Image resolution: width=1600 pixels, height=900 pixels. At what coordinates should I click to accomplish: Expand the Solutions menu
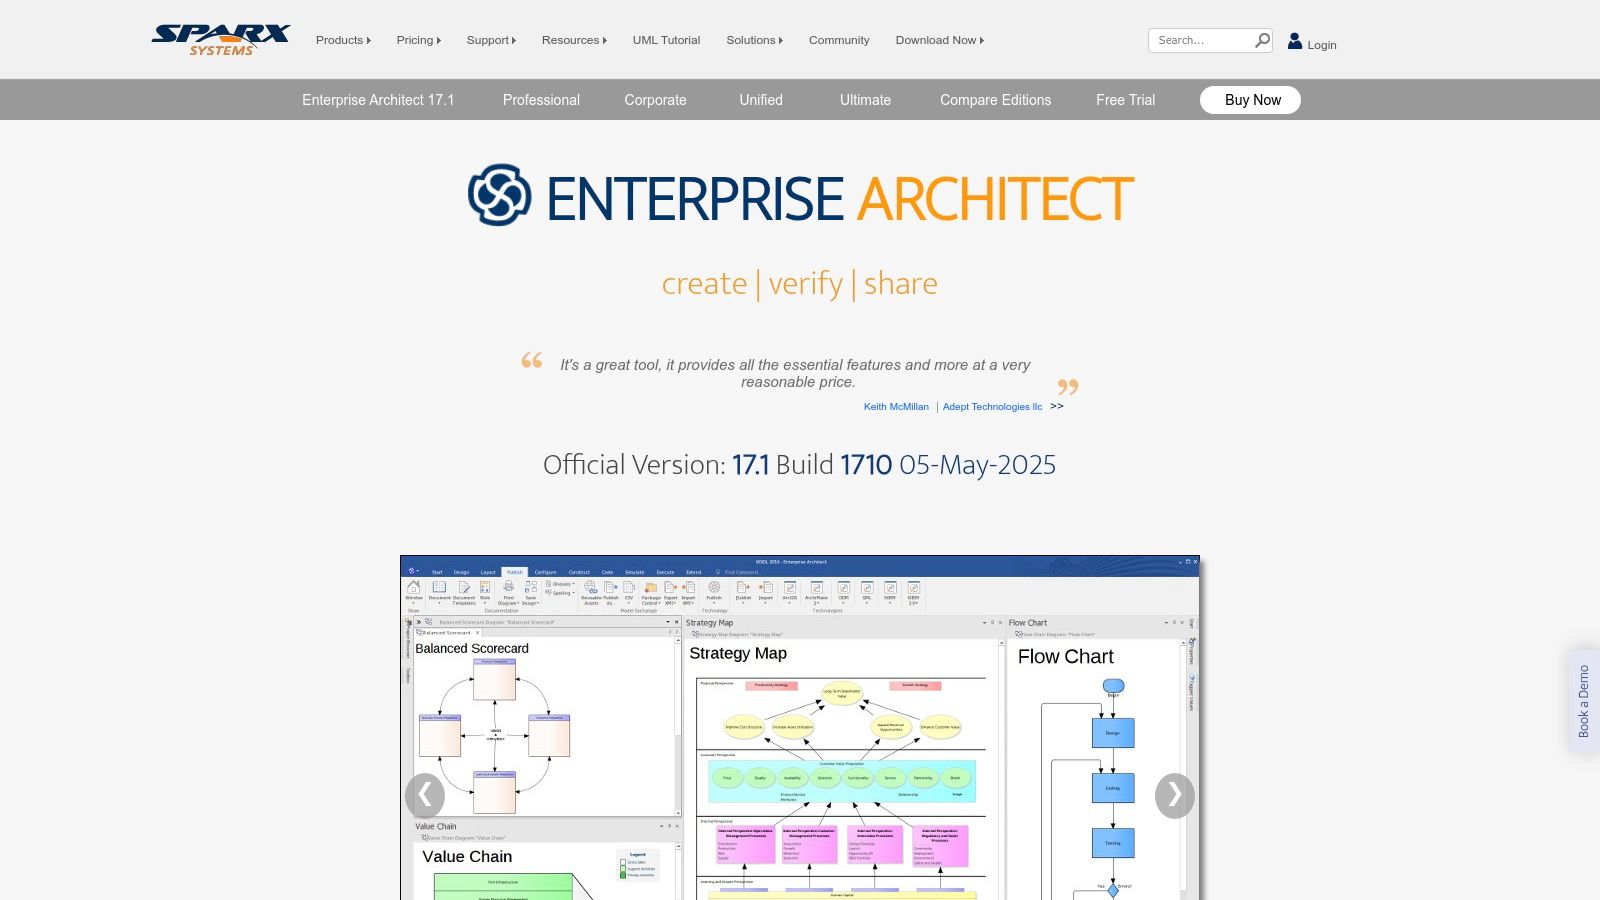(754, 40)
